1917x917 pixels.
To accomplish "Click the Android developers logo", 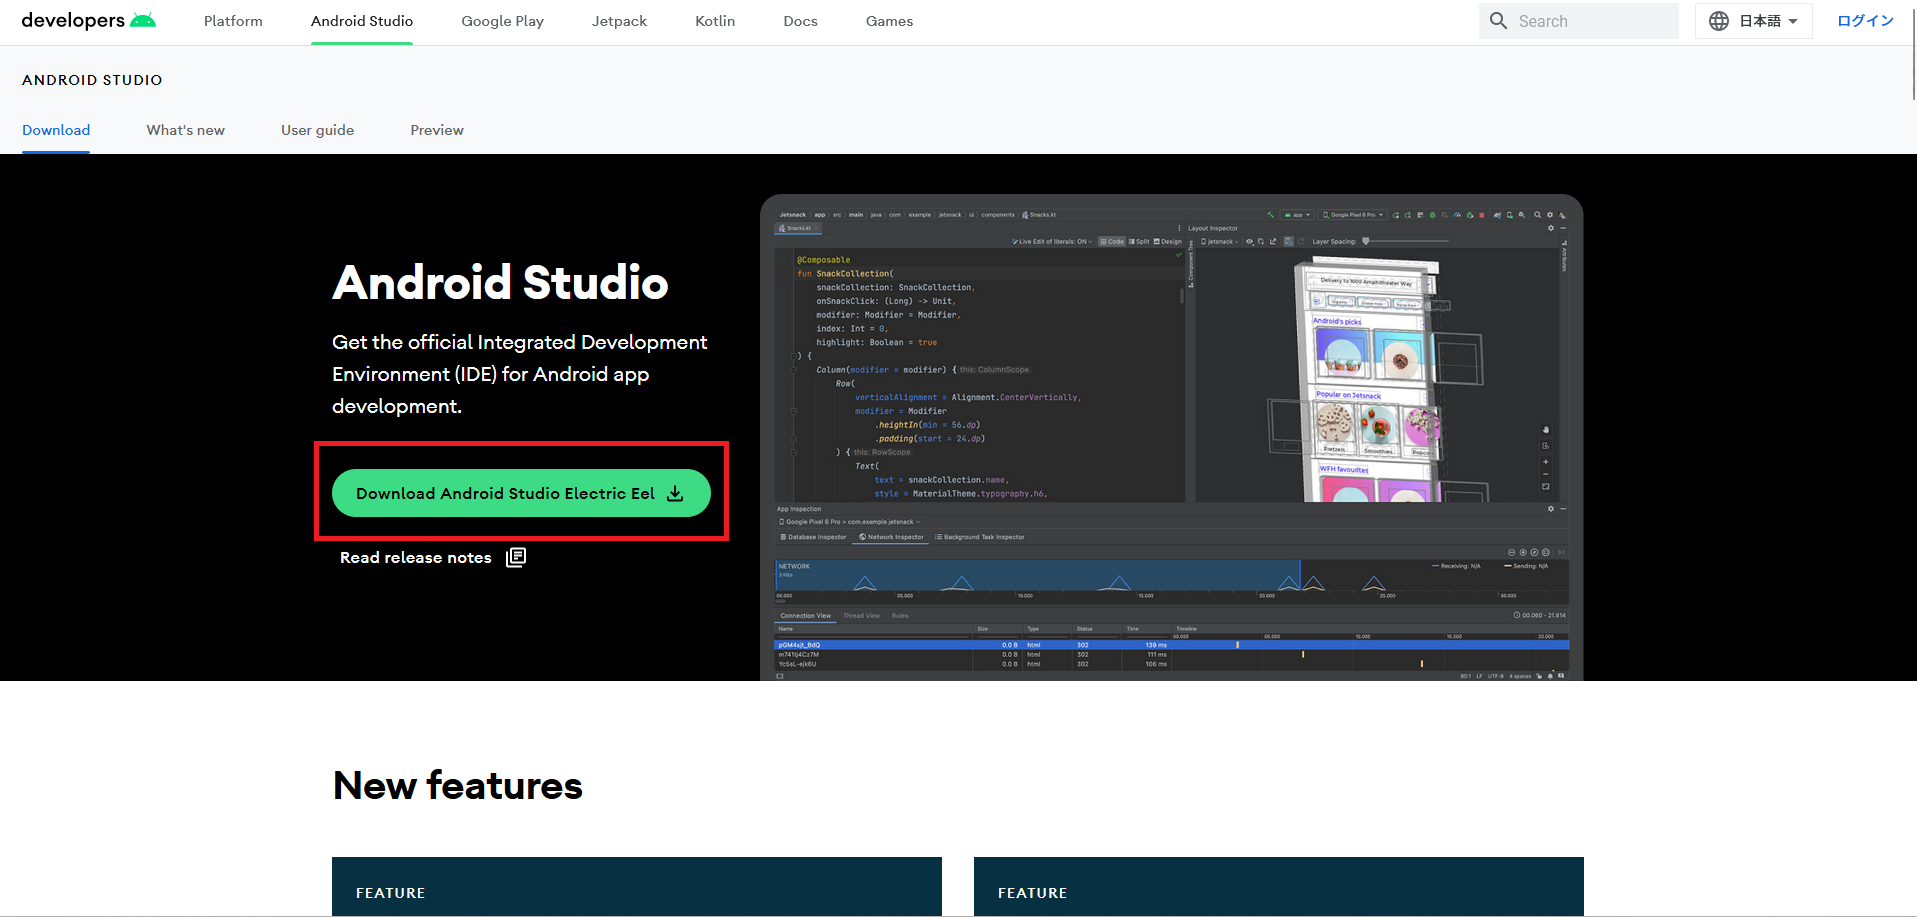I will click(x=88, y=21).
